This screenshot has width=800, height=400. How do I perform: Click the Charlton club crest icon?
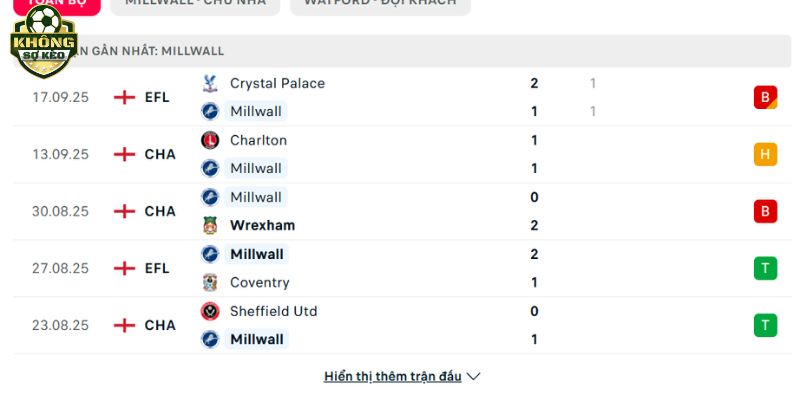(210, 140)
